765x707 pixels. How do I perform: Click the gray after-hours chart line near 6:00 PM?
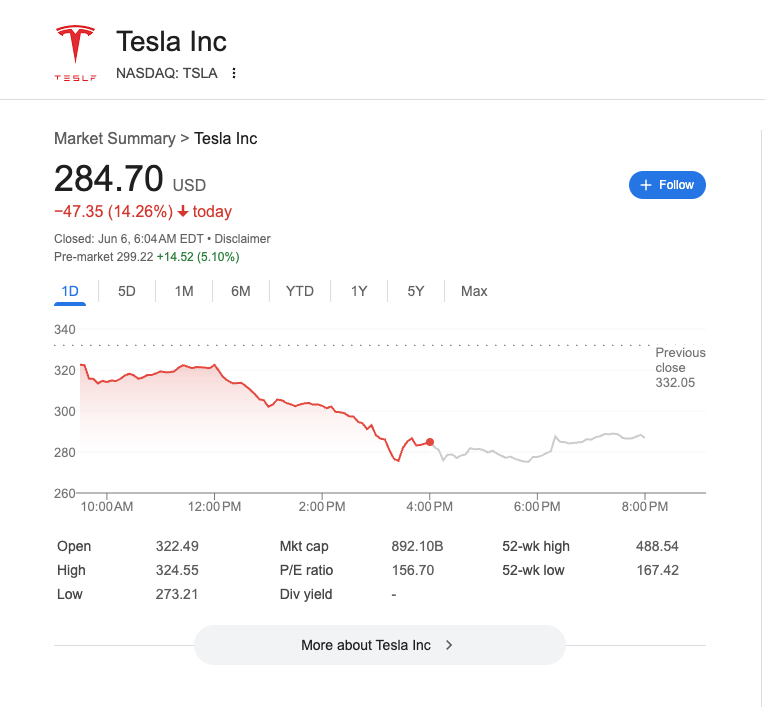[x=537, y=457]
